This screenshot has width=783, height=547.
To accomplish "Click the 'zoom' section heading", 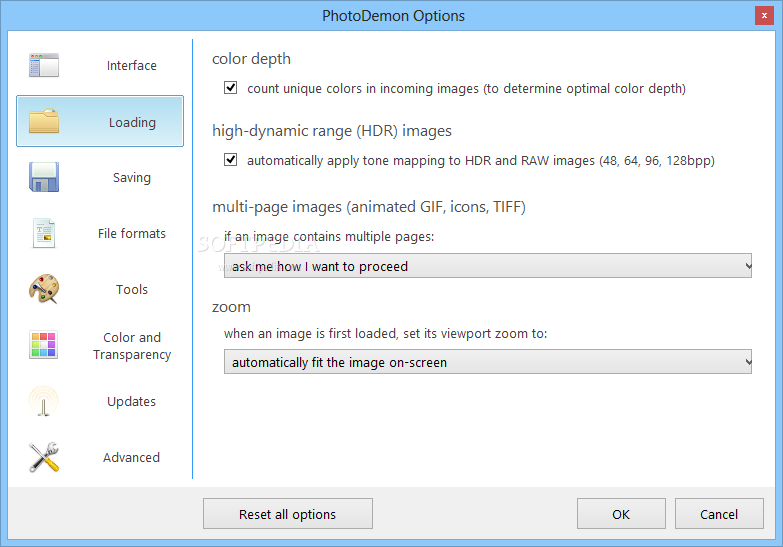I will (x=231, y=306).
